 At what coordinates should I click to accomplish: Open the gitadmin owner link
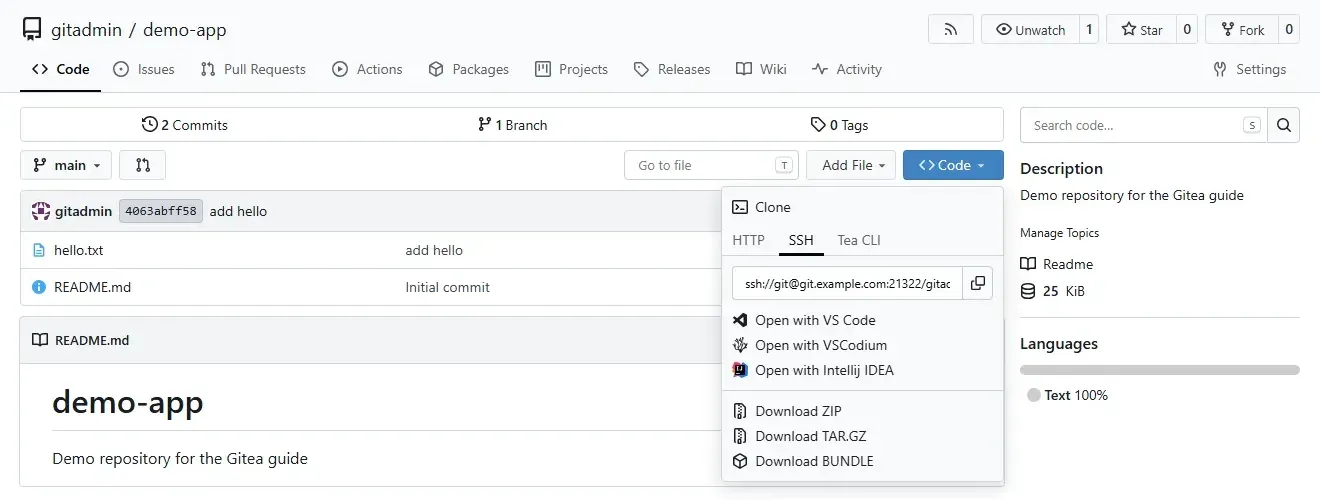(x=86, y=29)
